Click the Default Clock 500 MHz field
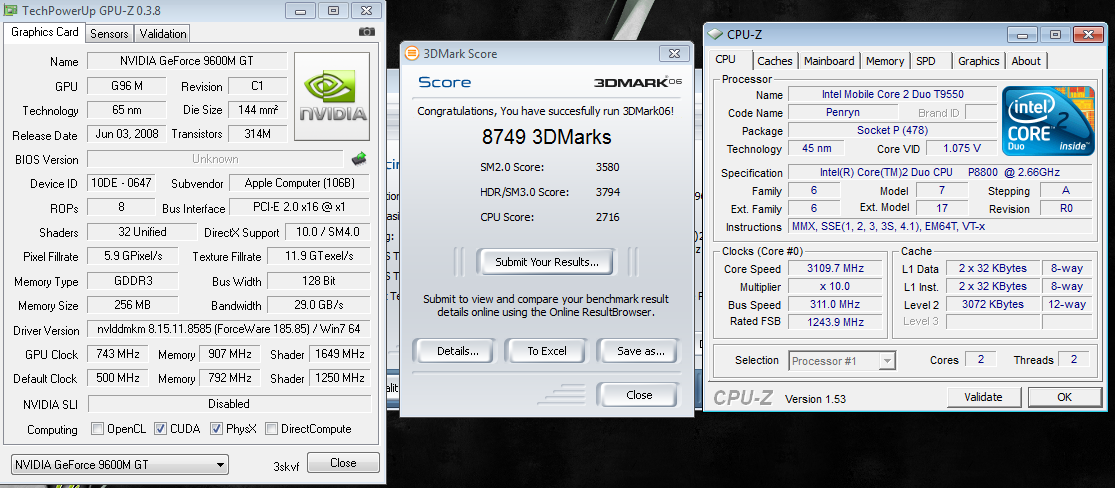Screen dimensions: 1115x488 (x=117, y=378)
